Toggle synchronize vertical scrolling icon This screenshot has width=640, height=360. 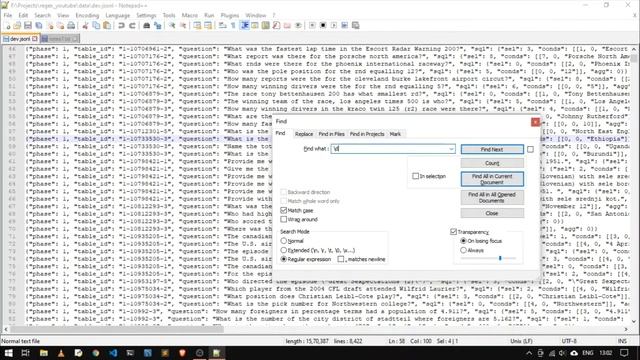[197, 26]
